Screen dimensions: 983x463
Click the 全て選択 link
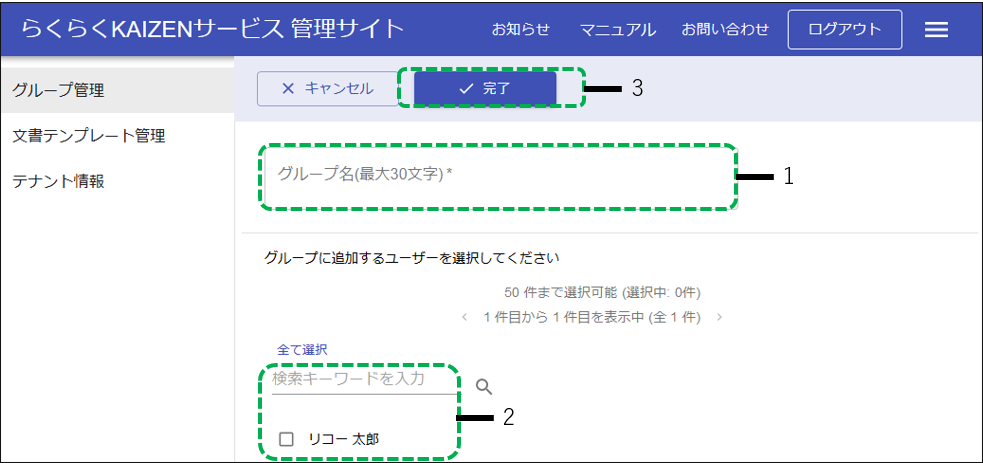point(302,350)
